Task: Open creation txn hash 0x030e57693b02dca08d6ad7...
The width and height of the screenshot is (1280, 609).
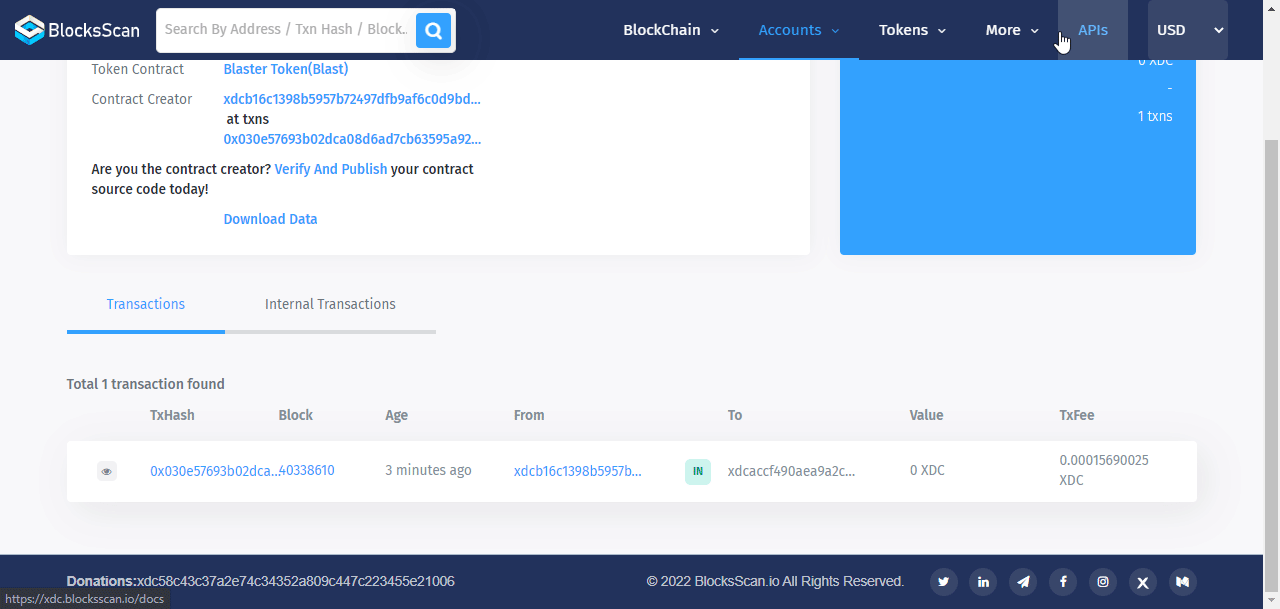Action: pyautogui.click(x=352, y=140)
